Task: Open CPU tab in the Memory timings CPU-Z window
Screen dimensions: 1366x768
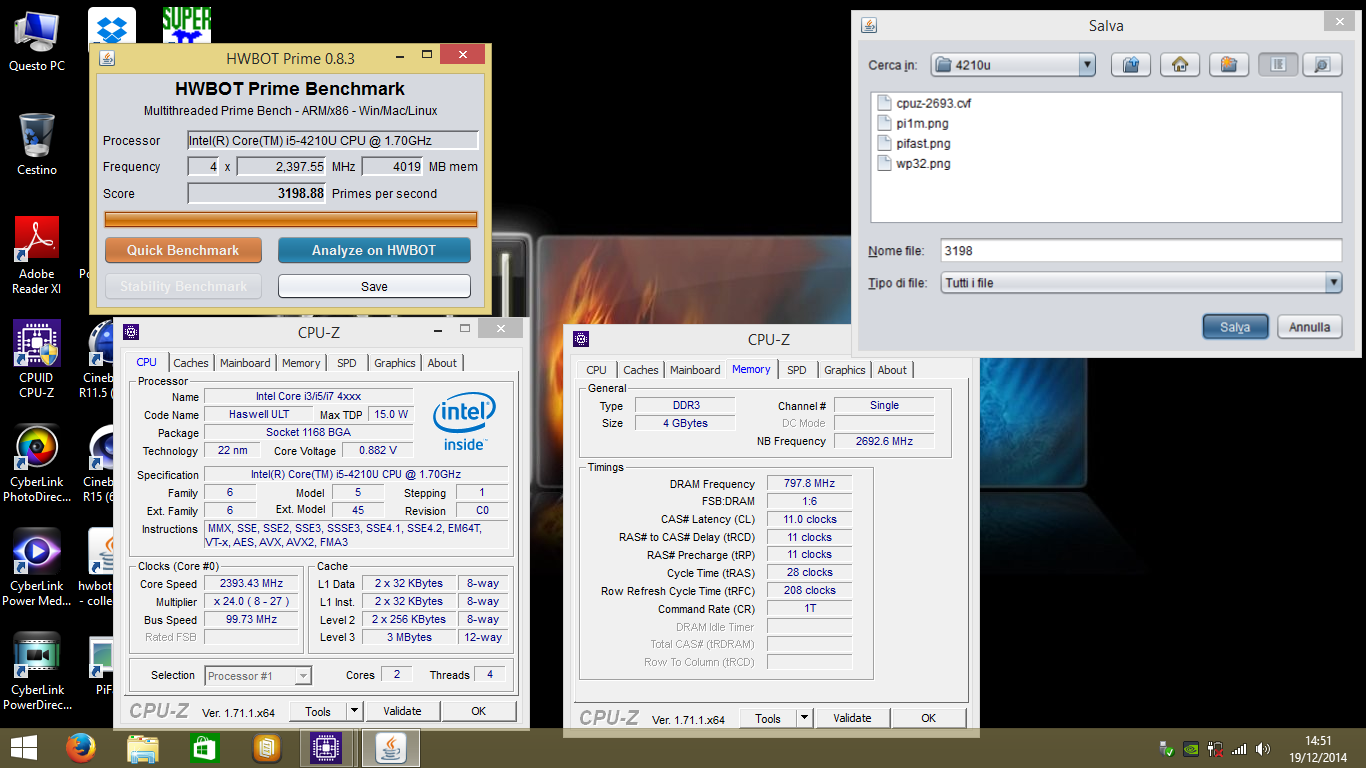Action: tap(597, 370)
